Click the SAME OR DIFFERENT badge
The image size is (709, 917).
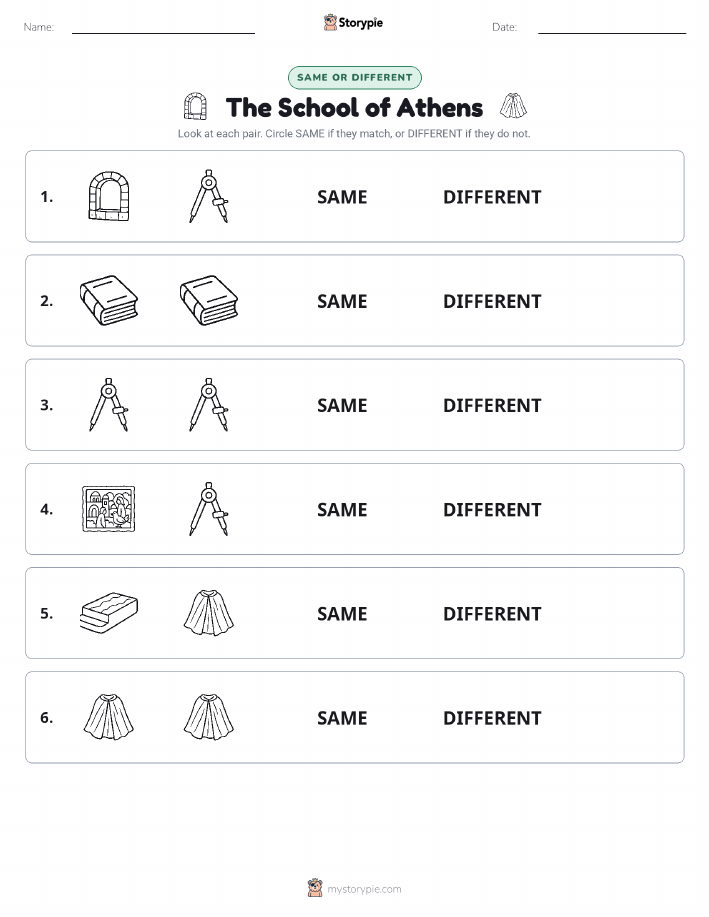tap(354, 77)
